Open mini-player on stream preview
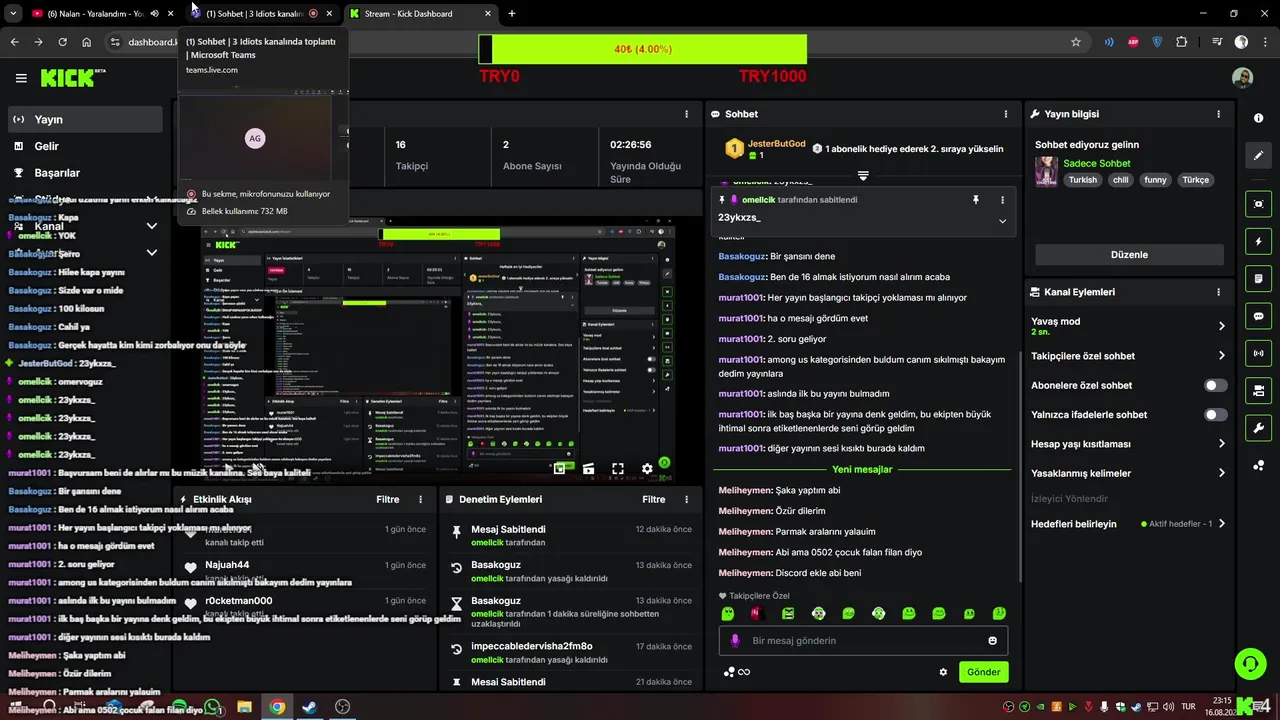 pos(560,468)
